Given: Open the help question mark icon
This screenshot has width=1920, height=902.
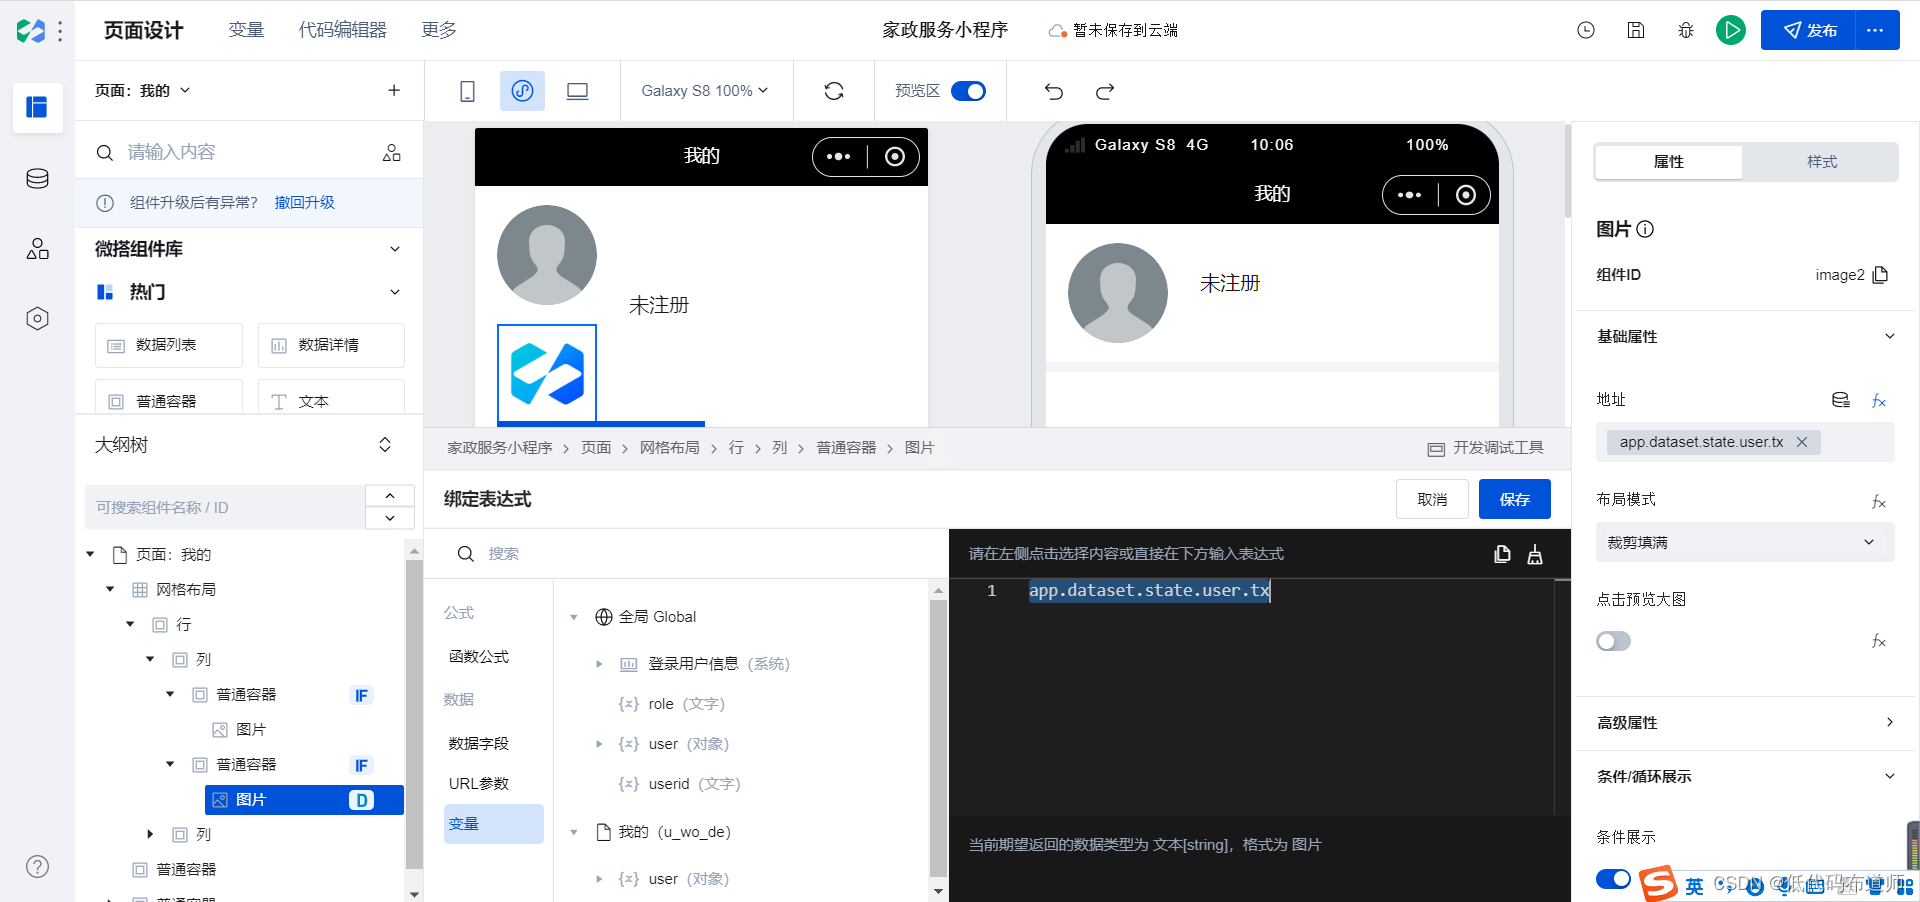Looking at the screenshot, I should 37,867.
